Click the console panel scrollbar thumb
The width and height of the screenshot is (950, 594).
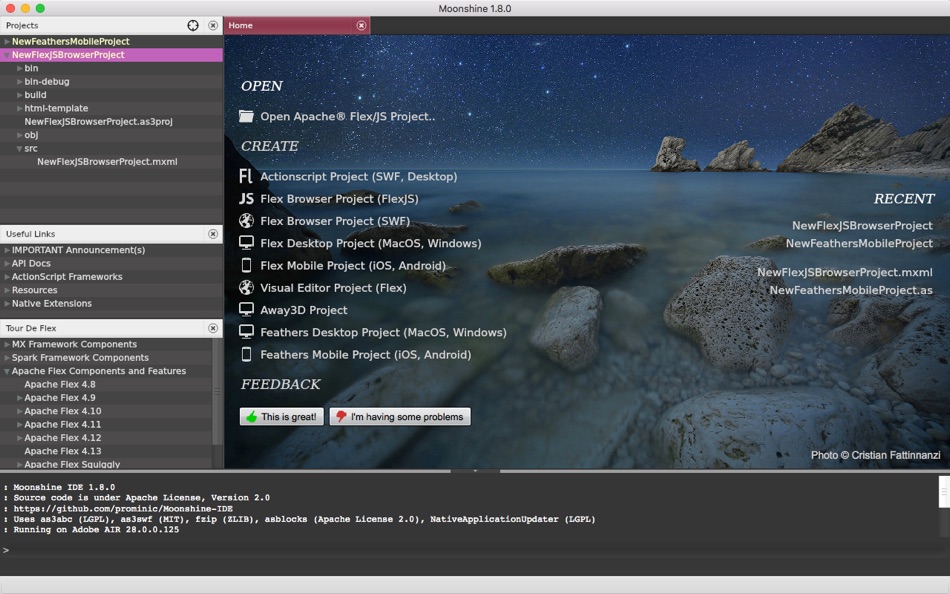point(944,492)
